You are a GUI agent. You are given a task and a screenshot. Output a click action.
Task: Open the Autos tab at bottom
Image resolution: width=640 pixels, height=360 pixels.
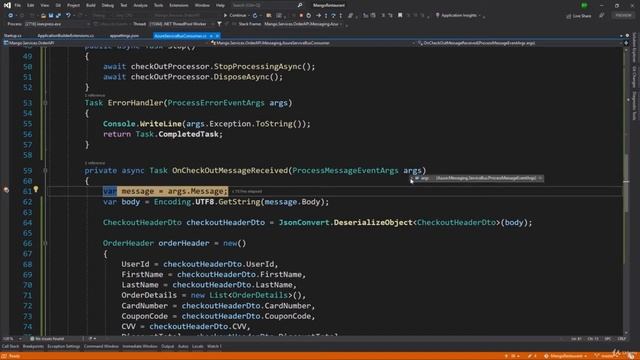pyautogui.click(x=183, y=347)
